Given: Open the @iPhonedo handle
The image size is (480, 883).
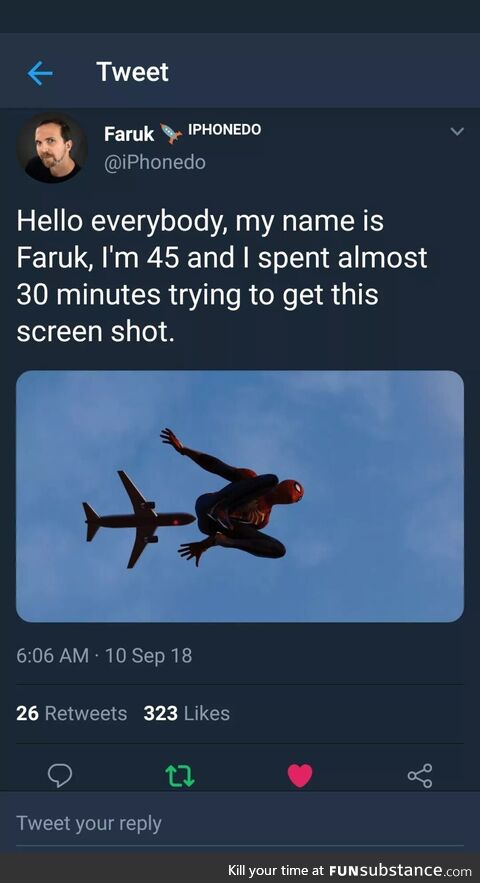Looking at the screenshot, I should [155, 162].
